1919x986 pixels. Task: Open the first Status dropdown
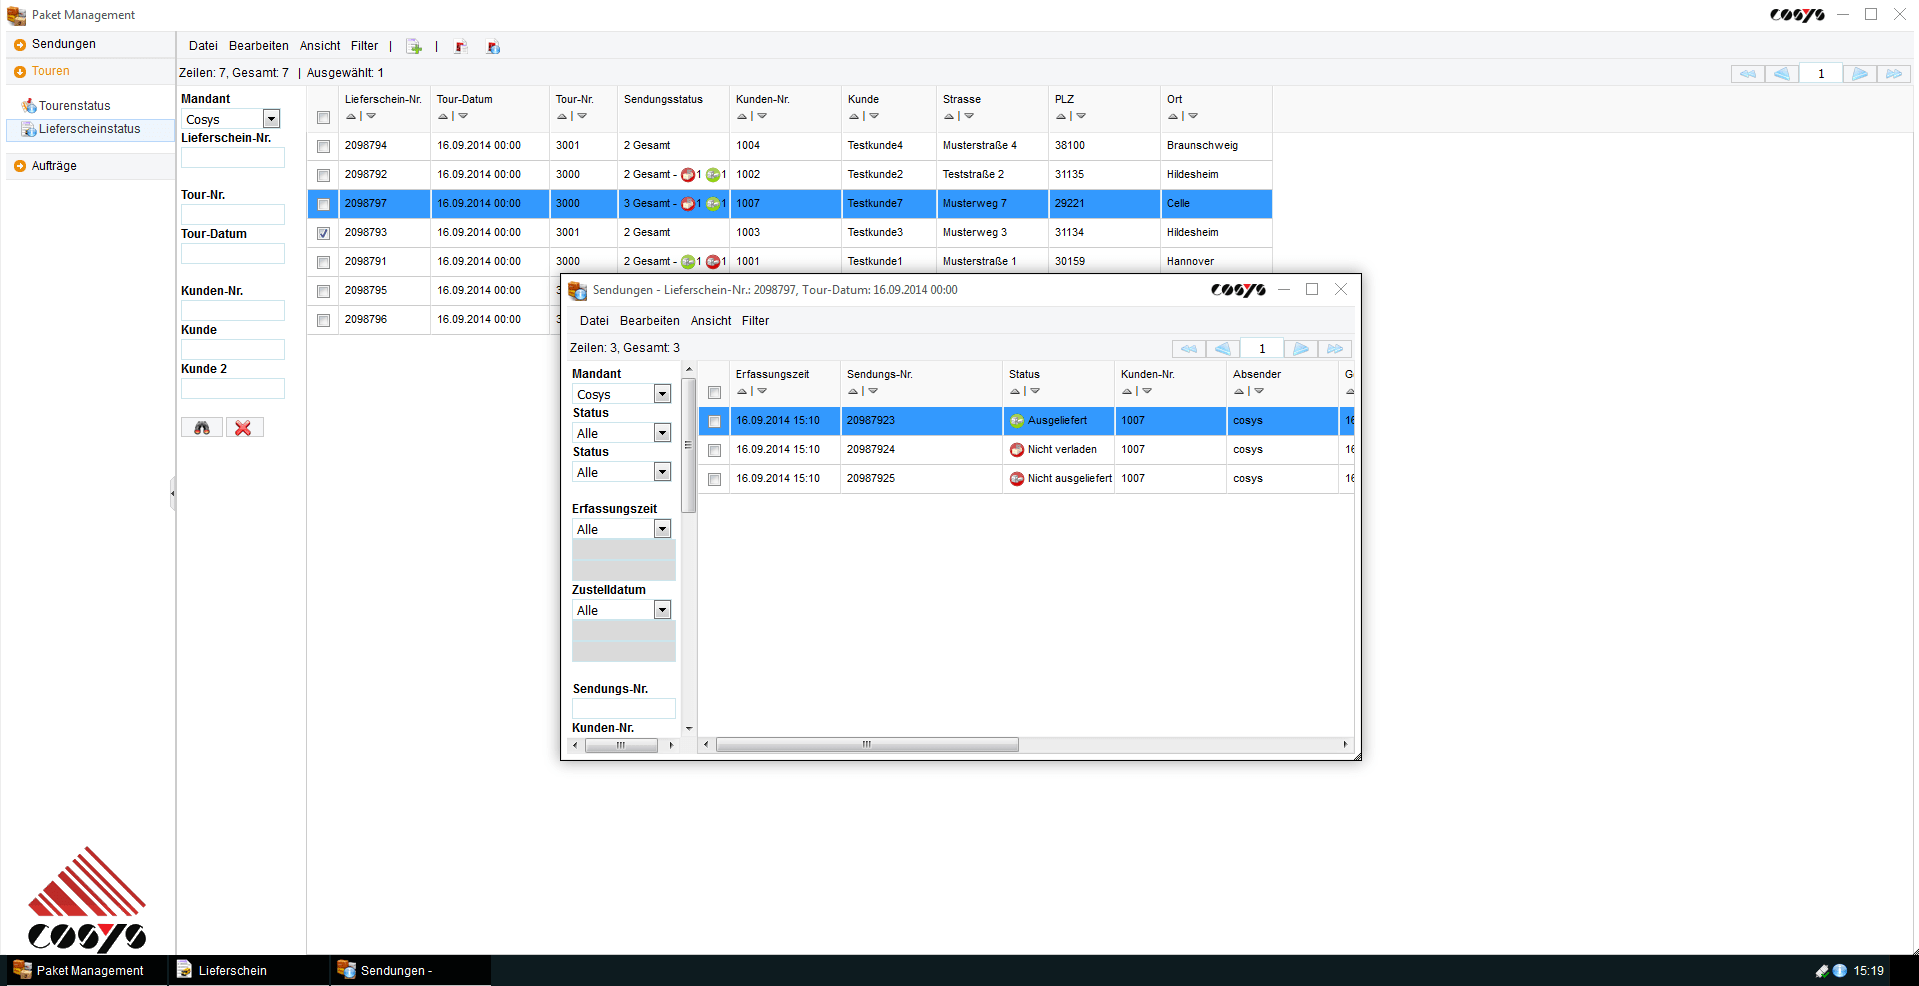click(x=662, y=433)
